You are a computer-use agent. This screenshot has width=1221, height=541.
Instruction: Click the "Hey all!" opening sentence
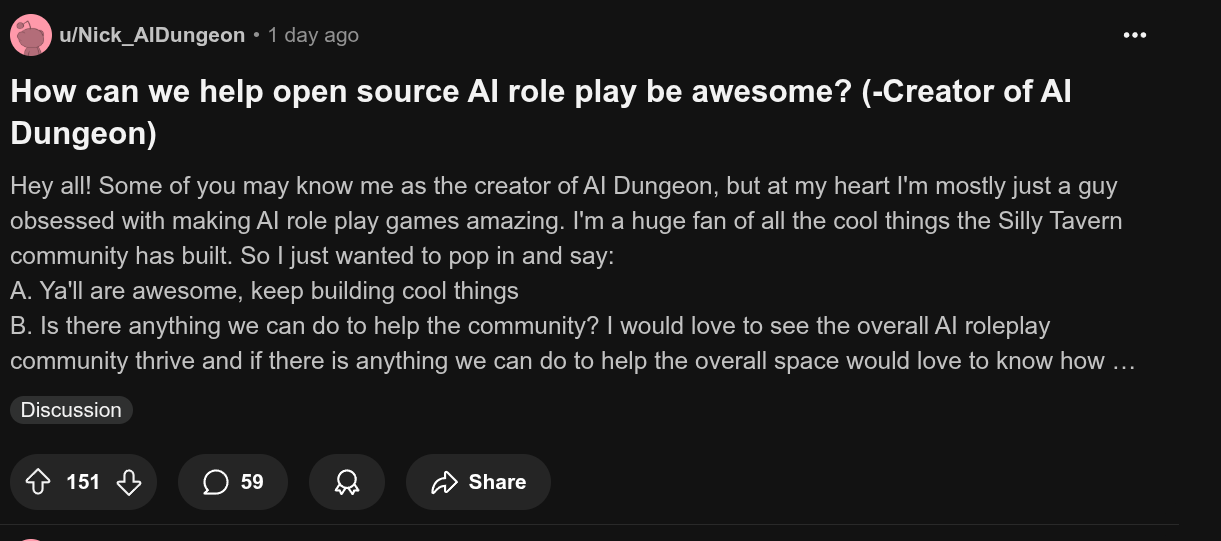pyautogui.click(x=51, y=186)
